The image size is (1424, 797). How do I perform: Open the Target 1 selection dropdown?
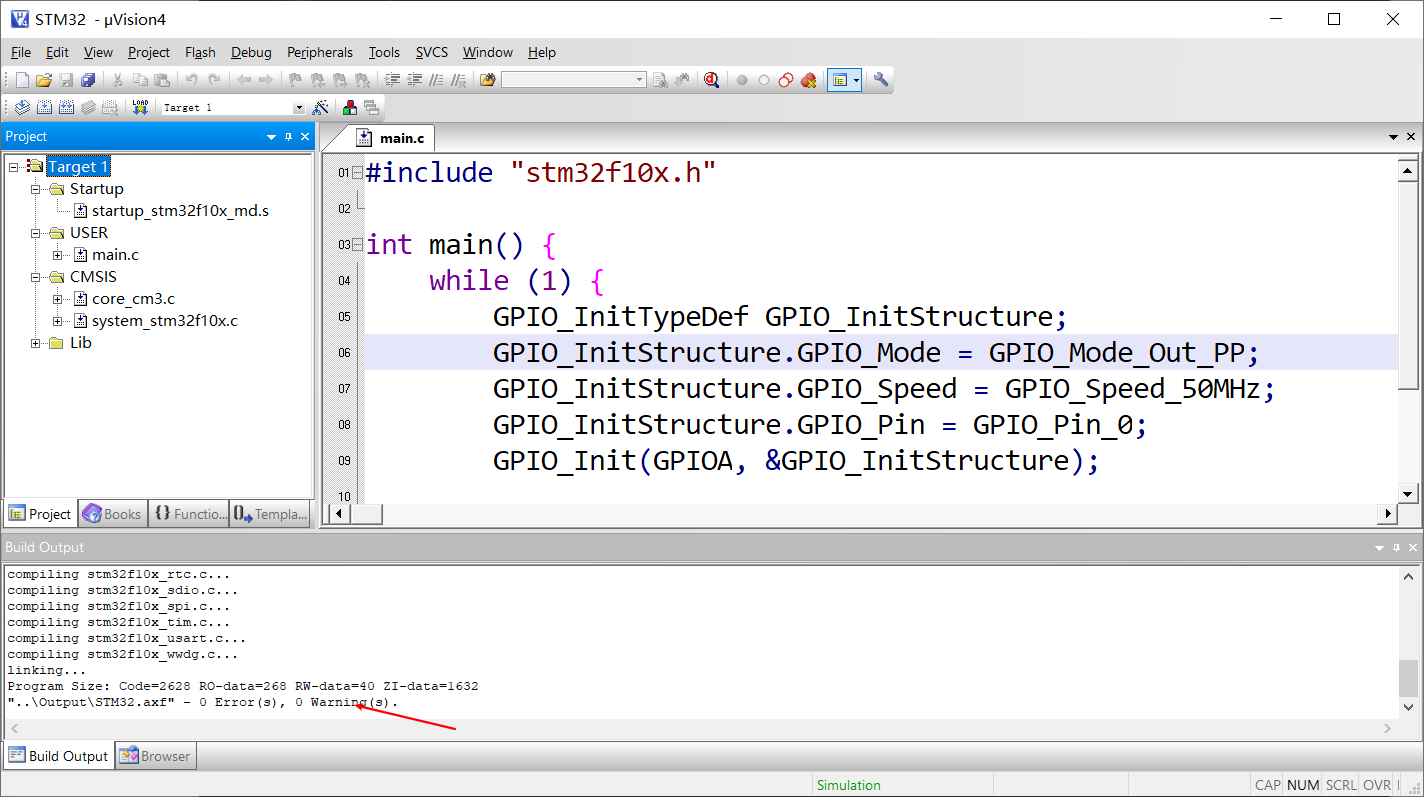click(298, 108)
